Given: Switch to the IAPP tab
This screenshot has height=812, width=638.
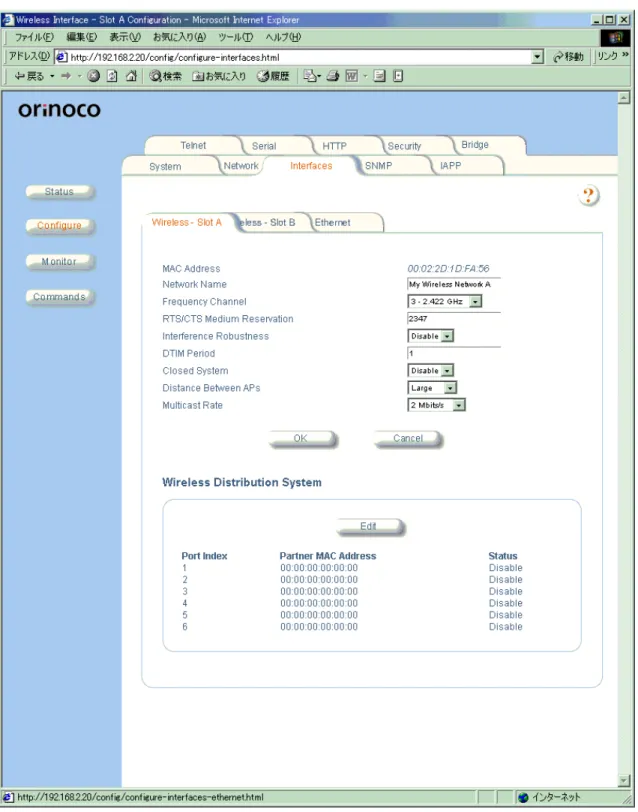Looking at the screenshot, I should [451, 166].
